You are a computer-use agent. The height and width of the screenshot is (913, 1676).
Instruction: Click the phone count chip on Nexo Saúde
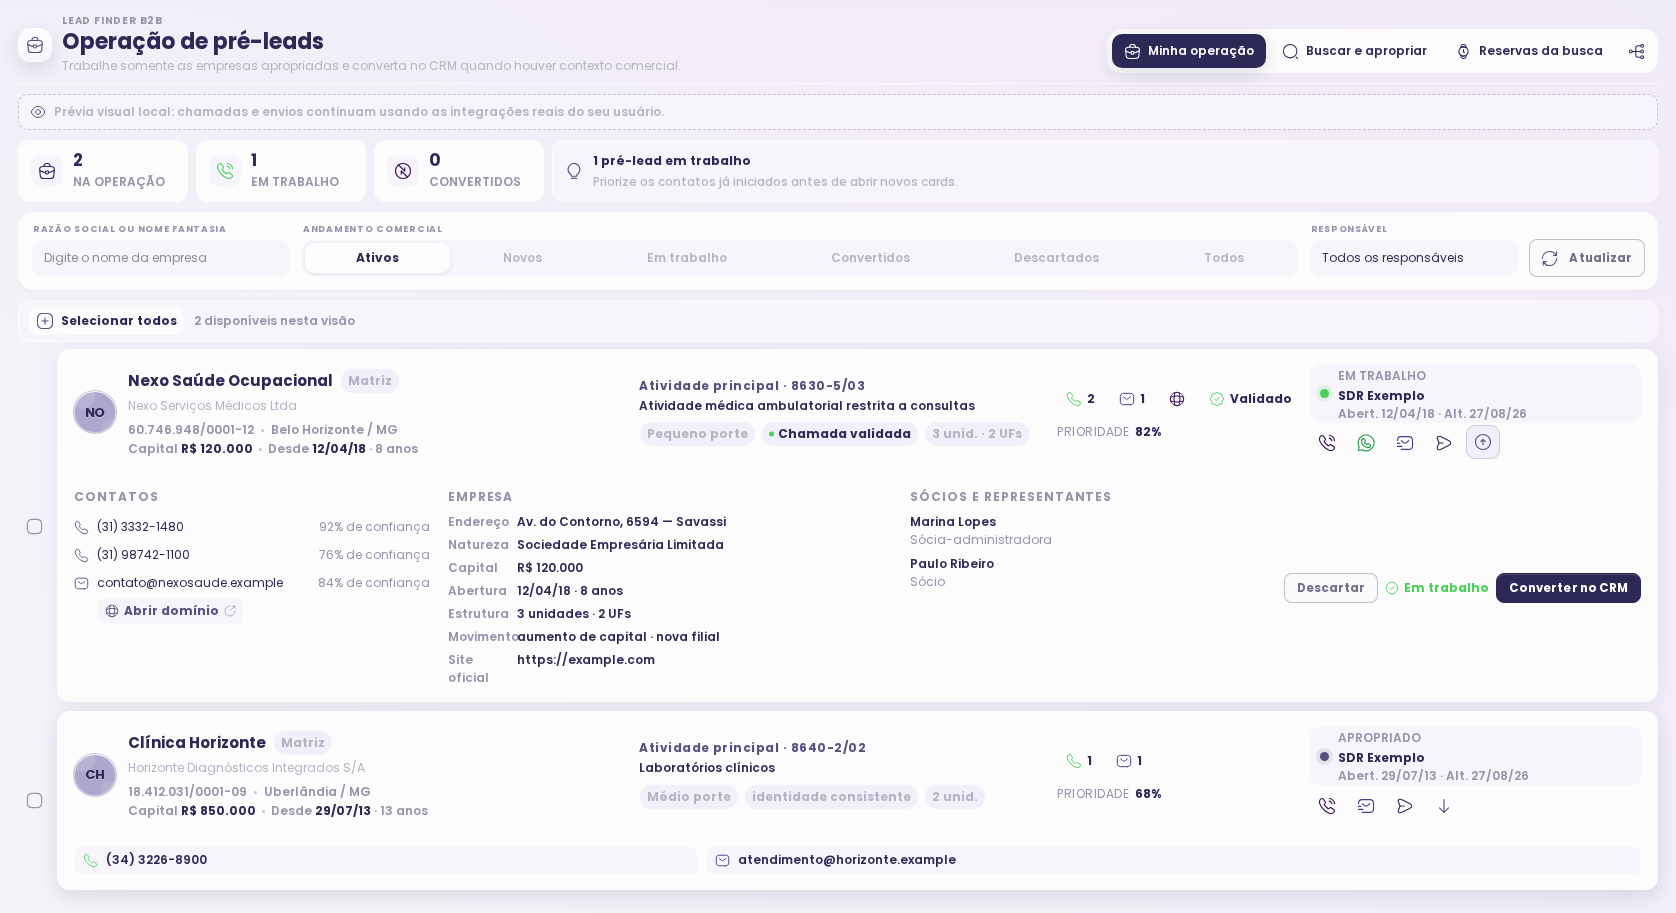[1080, 399]
